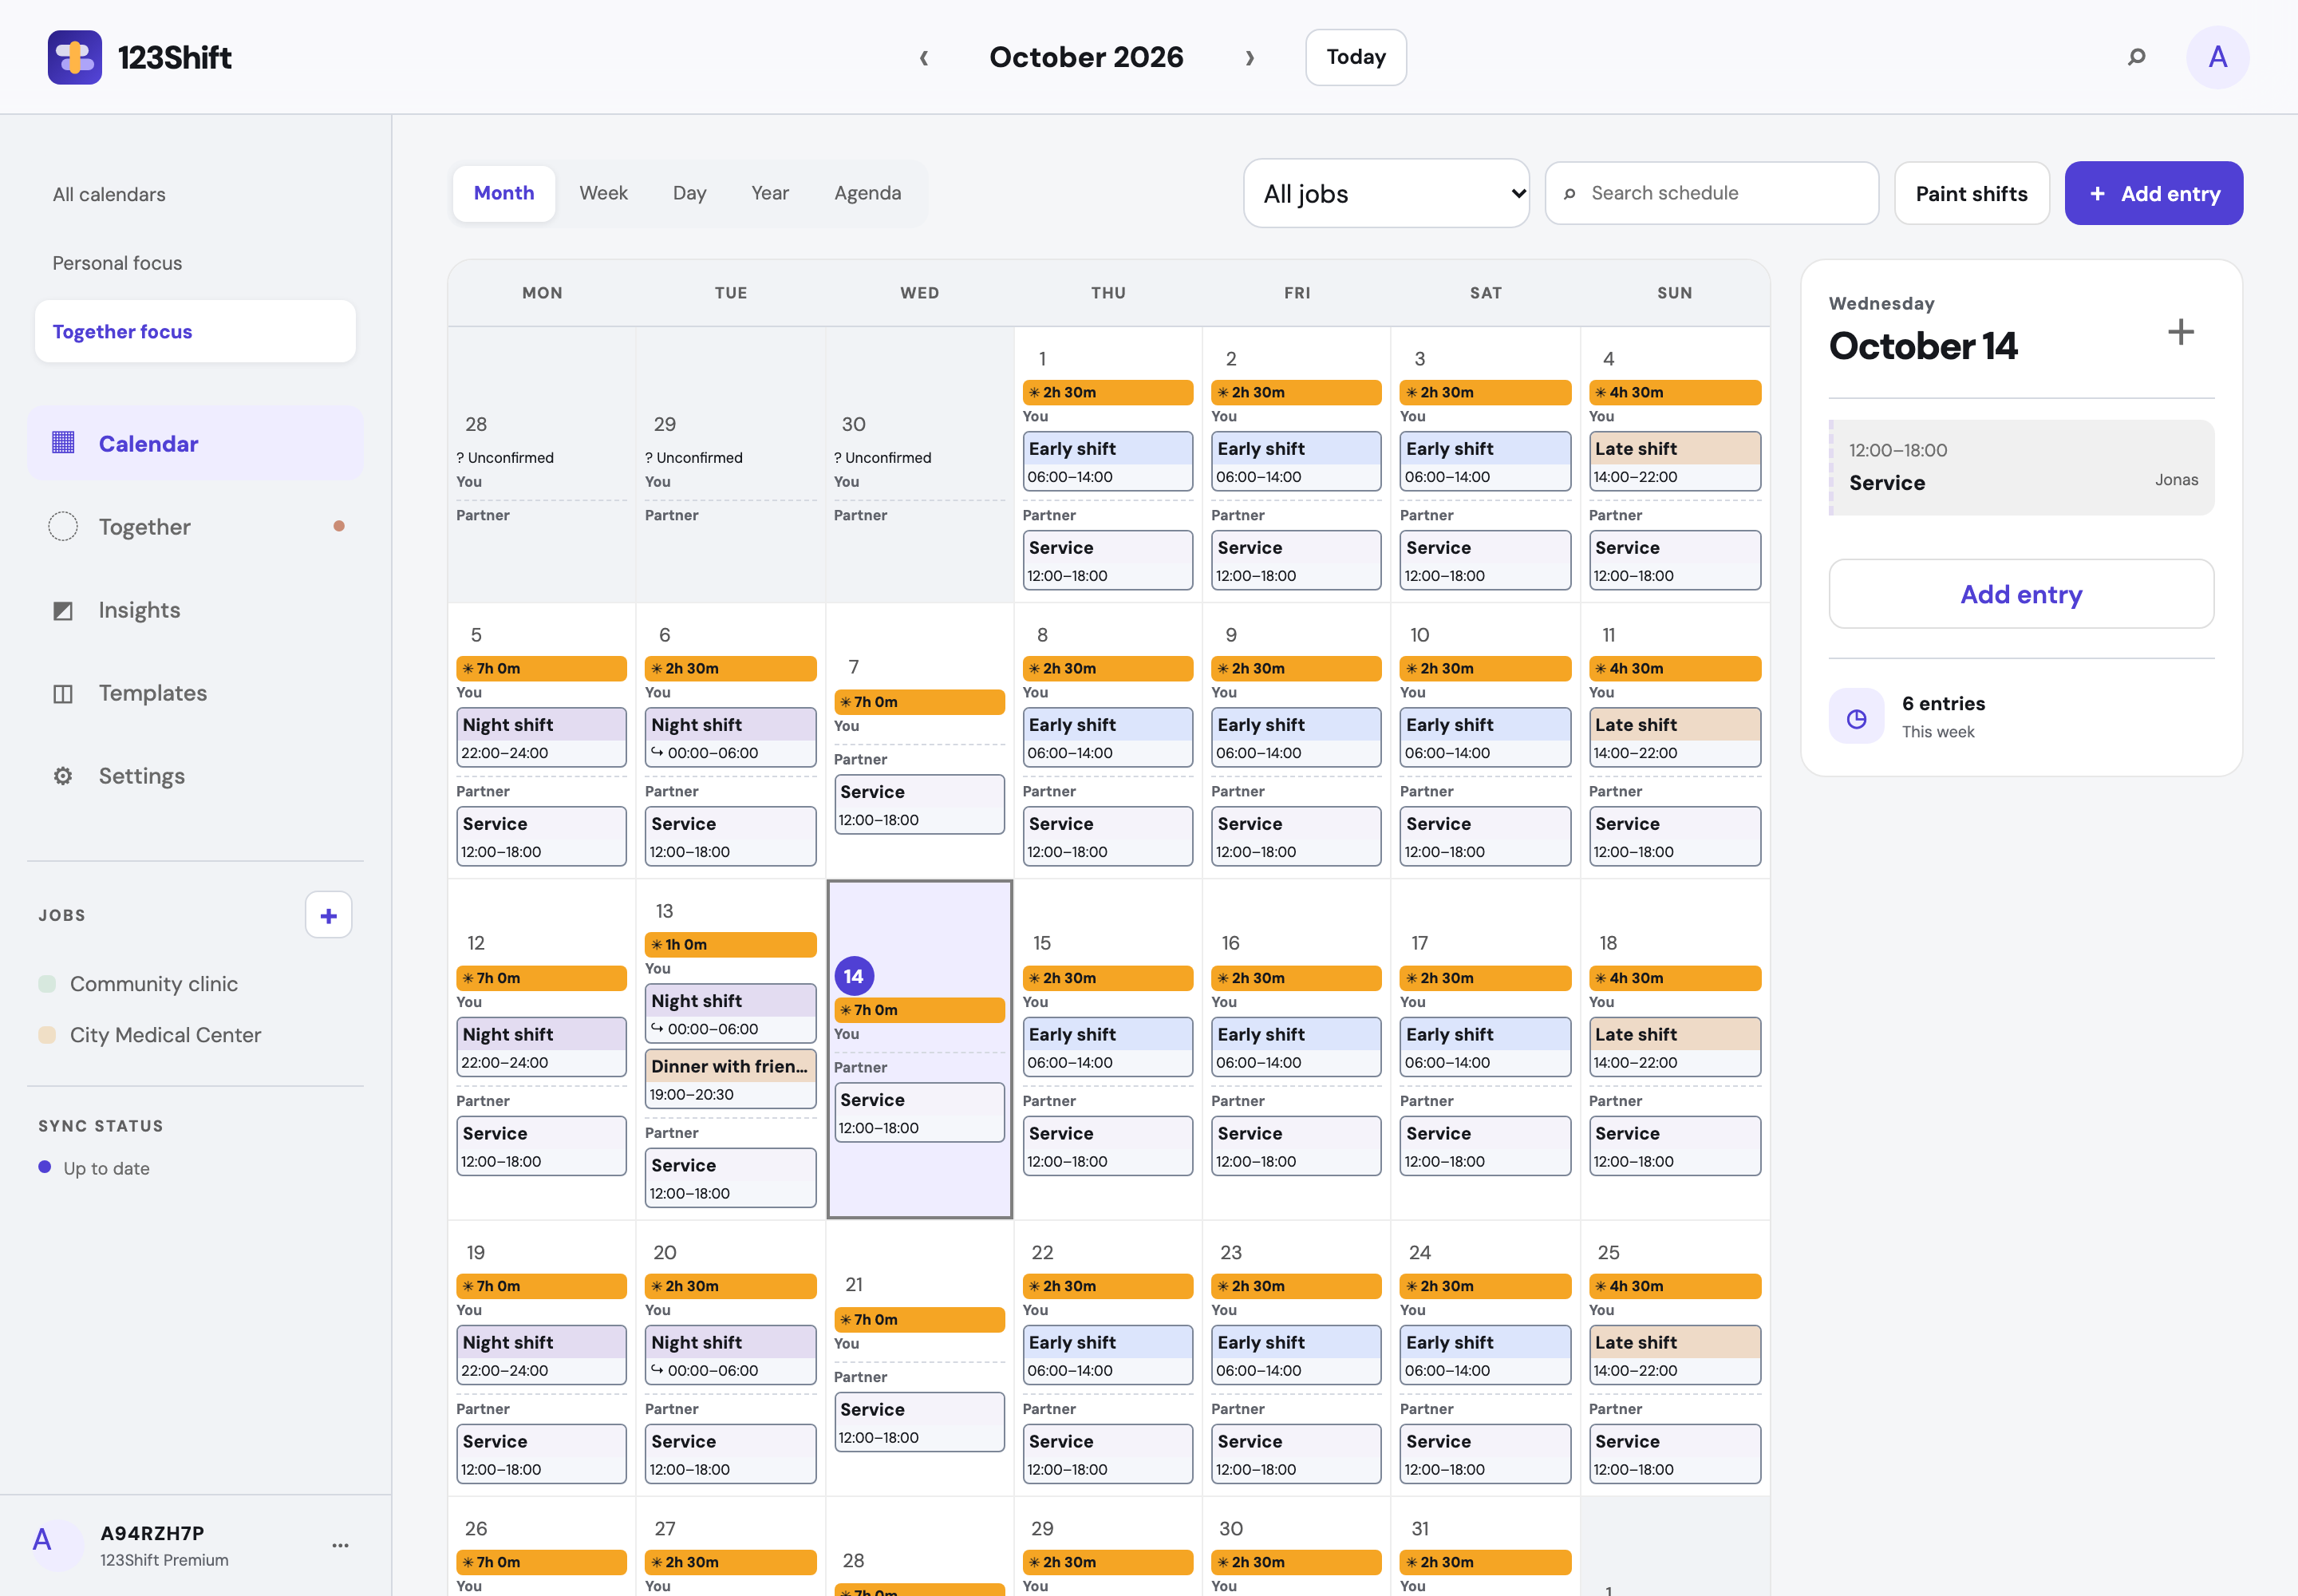Screen dimensions: 2298x1596
Task: Click the 123Shift logo icon
Action: (75, 57)
